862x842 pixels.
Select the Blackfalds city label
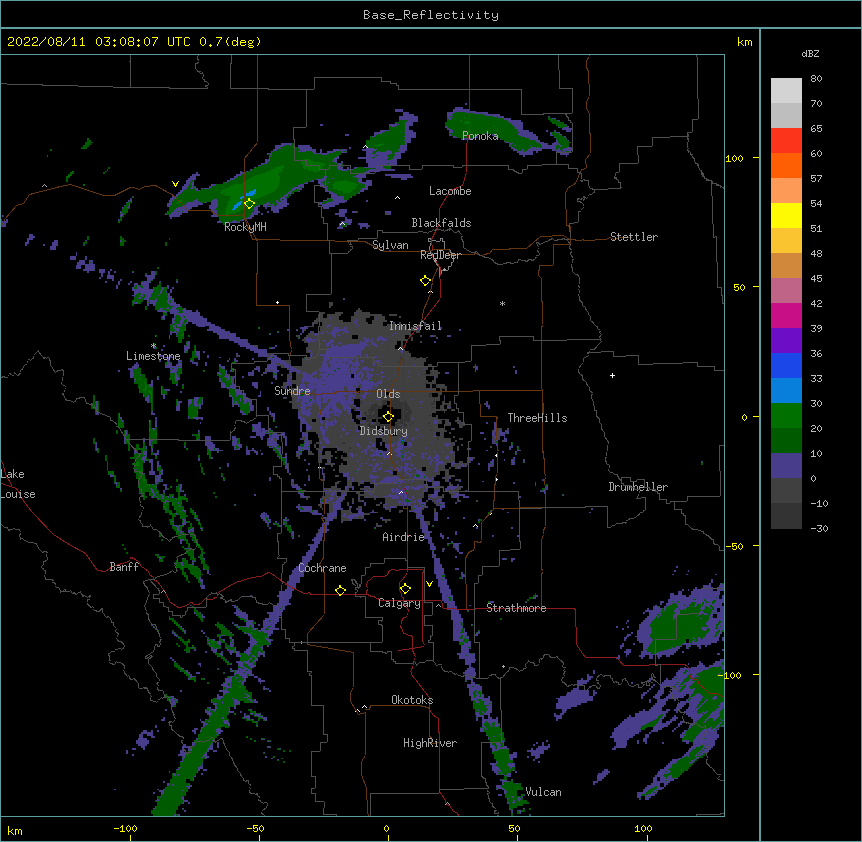click(x=441, y=223)
